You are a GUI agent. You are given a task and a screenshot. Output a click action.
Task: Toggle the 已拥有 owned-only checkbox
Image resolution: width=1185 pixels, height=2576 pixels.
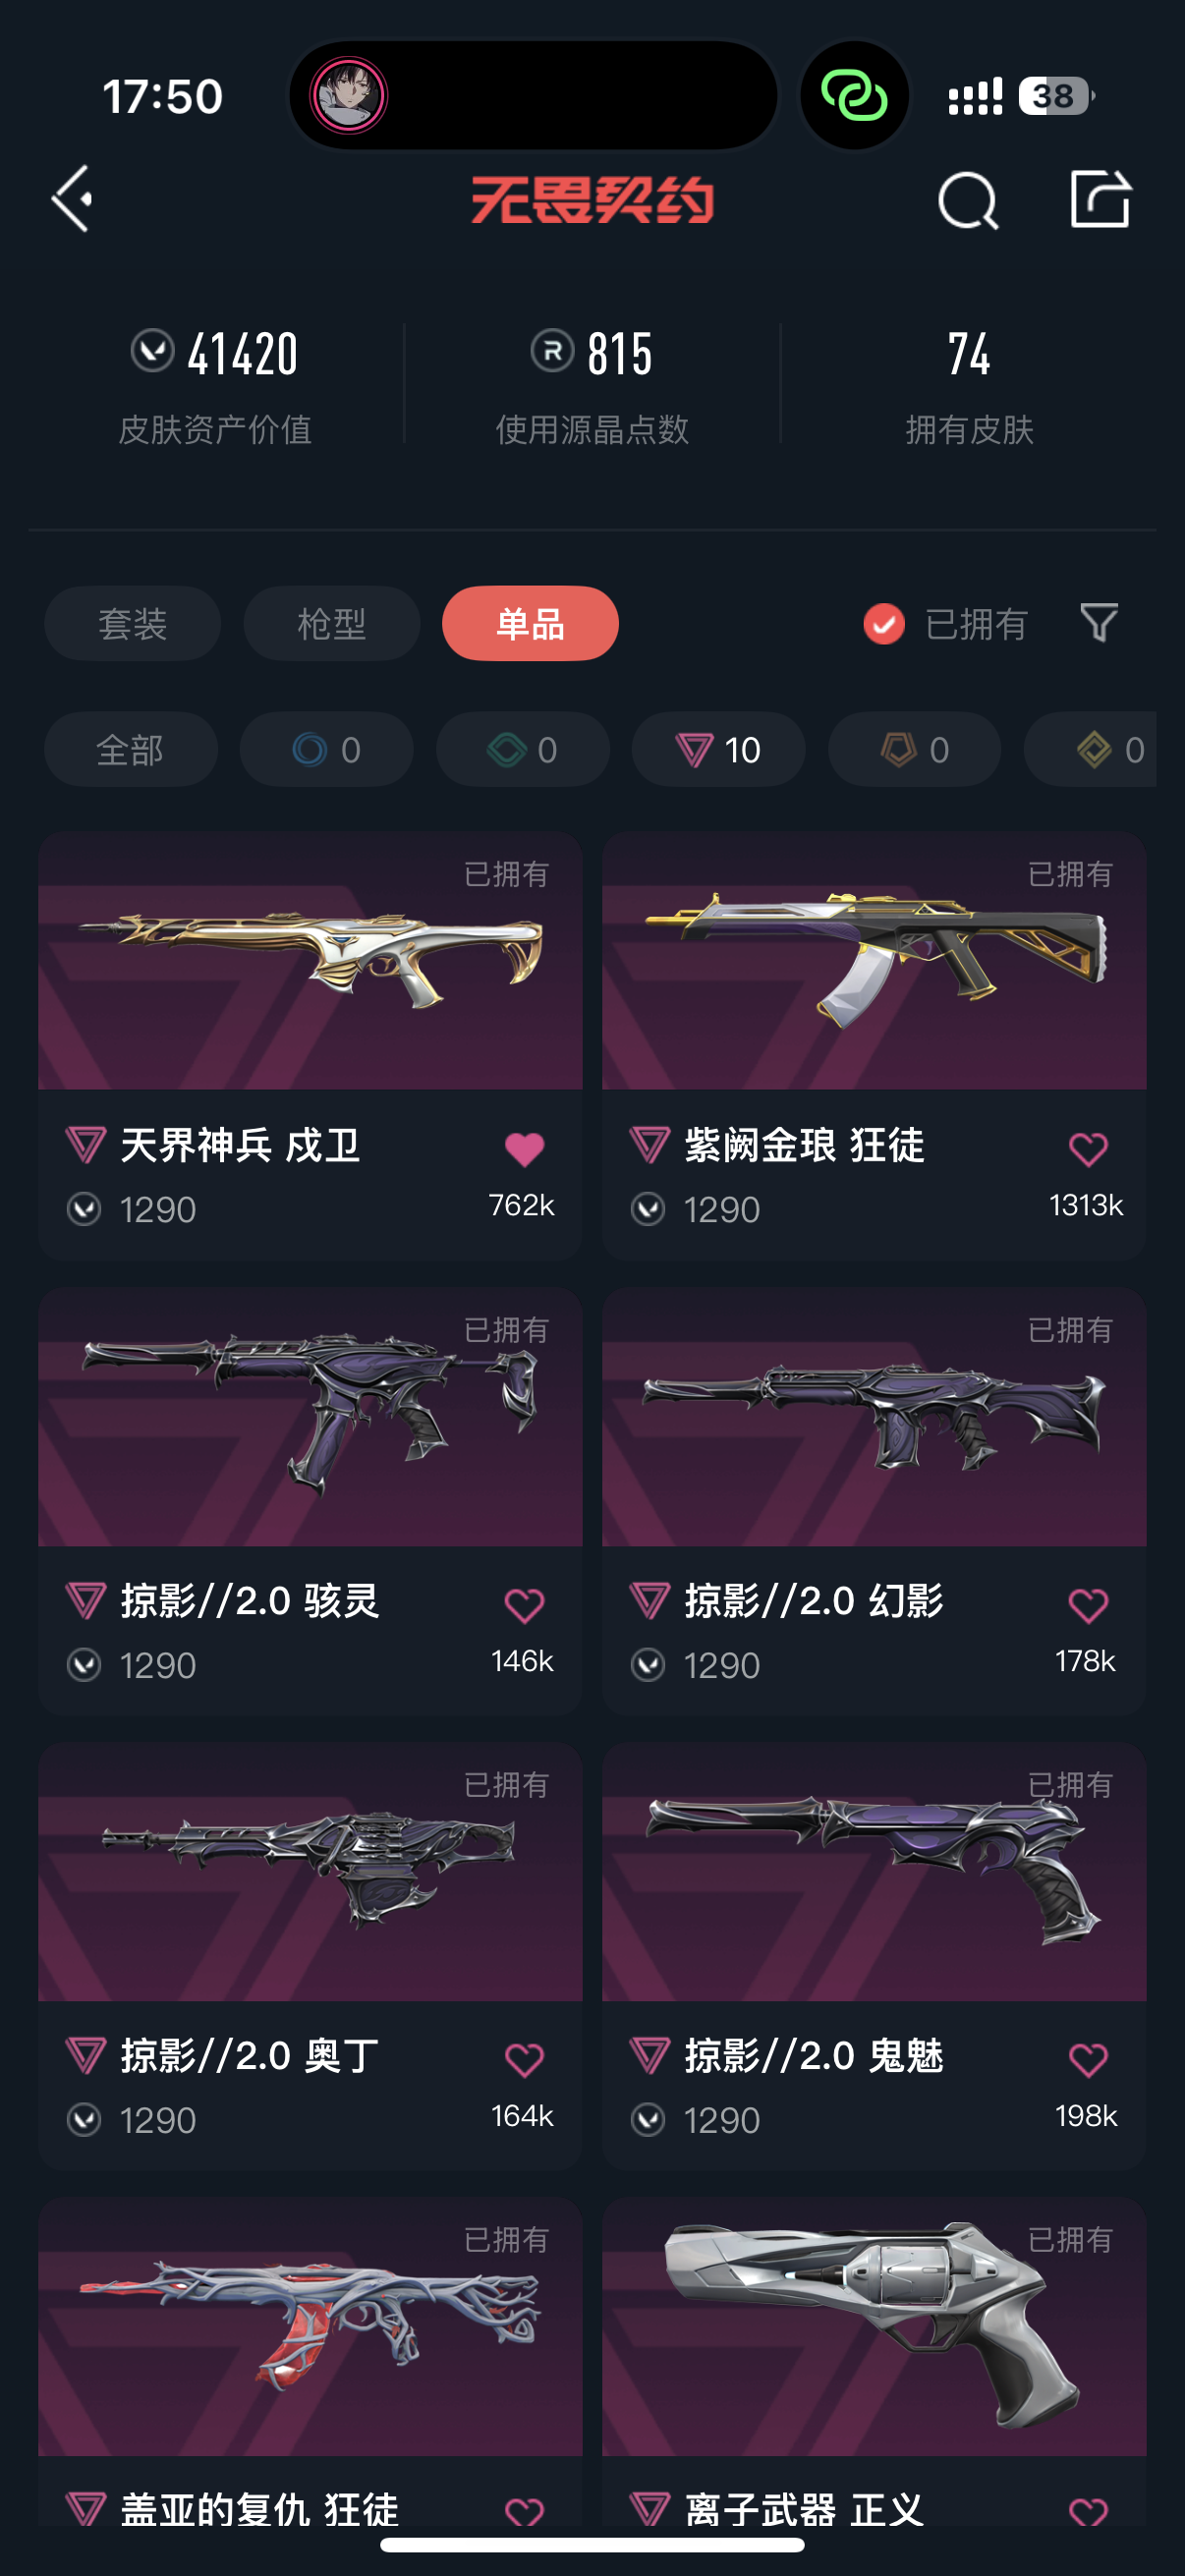(x=884, y=624)
